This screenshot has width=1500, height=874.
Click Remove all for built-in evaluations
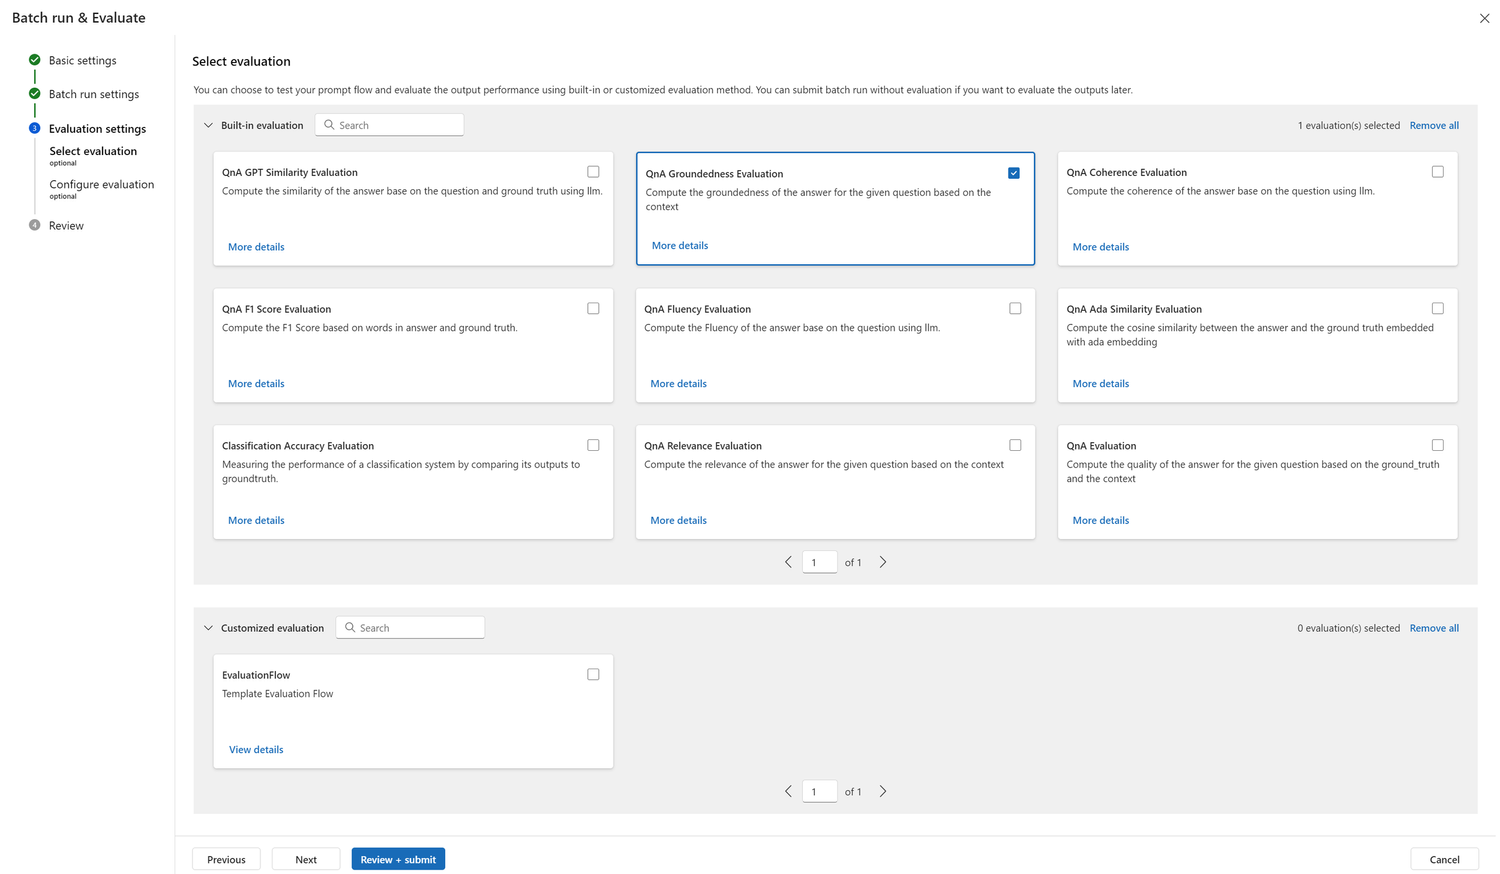(x=1434, y=125)
